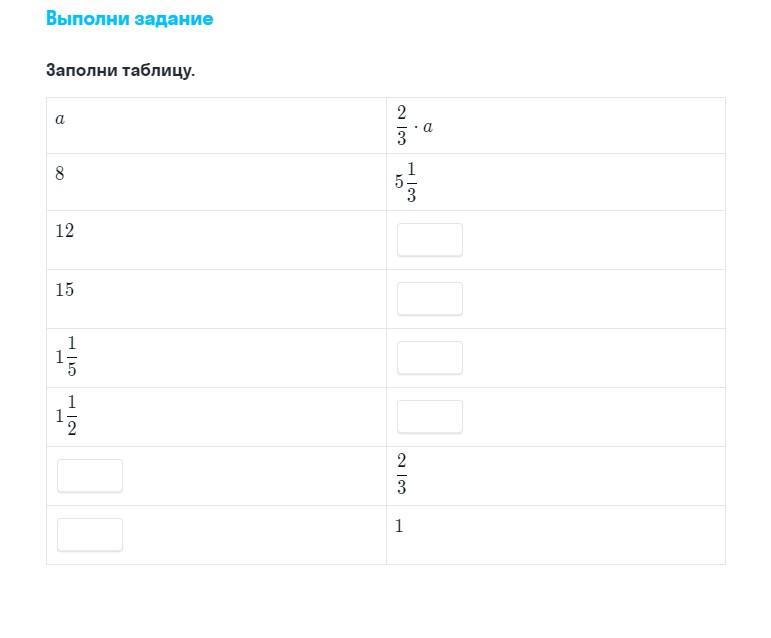This screenshot has width=771, height=638.
Task: Click the number 8 in the first column
Action: click(59, 173)
